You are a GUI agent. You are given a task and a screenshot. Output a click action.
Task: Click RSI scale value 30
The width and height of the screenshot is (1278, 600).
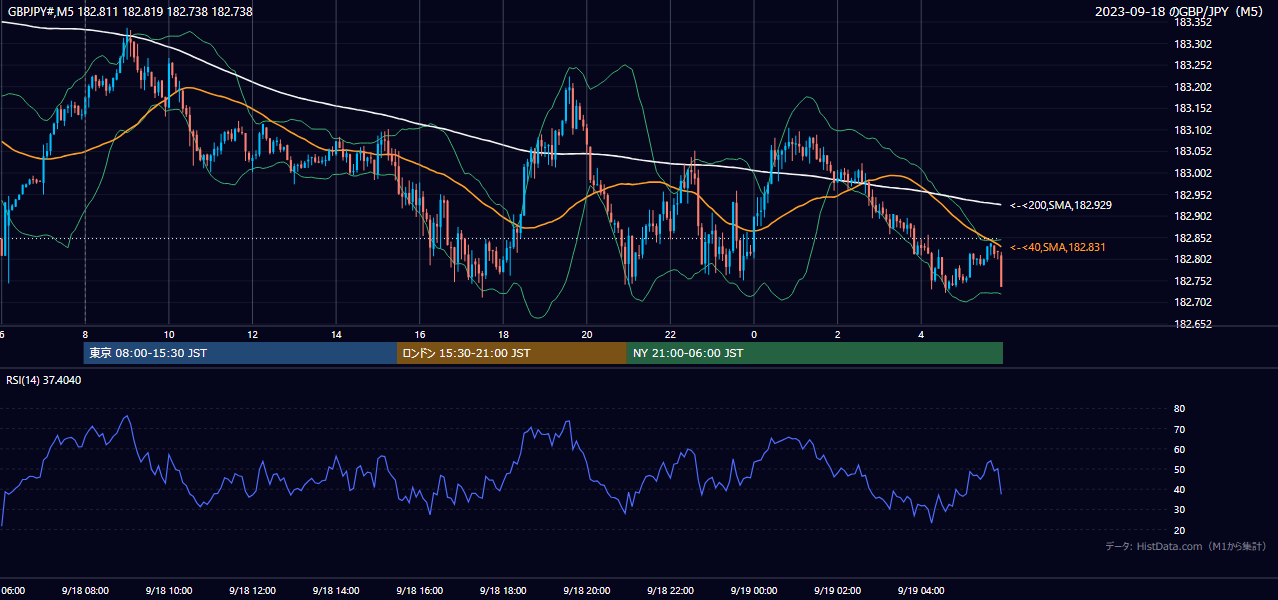click(1179, 509)
